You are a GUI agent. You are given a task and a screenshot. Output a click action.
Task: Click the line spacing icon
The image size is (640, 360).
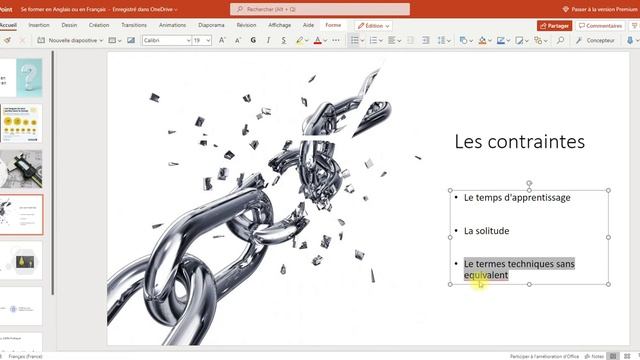pos(441,40)
